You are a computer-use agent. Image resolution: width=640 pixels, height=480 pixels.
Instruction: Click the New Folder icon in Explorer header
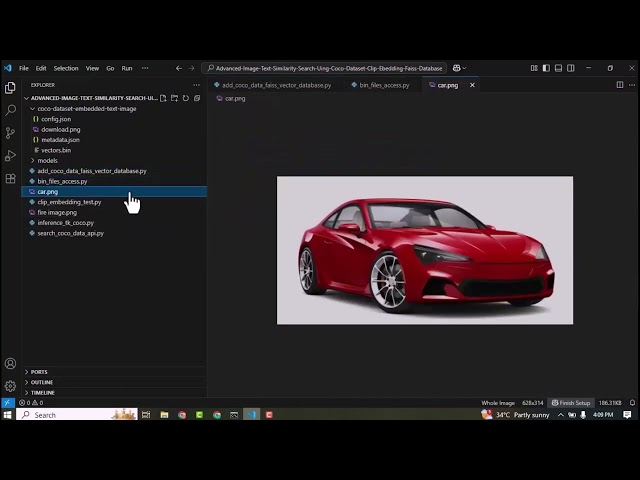click(175, 98)
